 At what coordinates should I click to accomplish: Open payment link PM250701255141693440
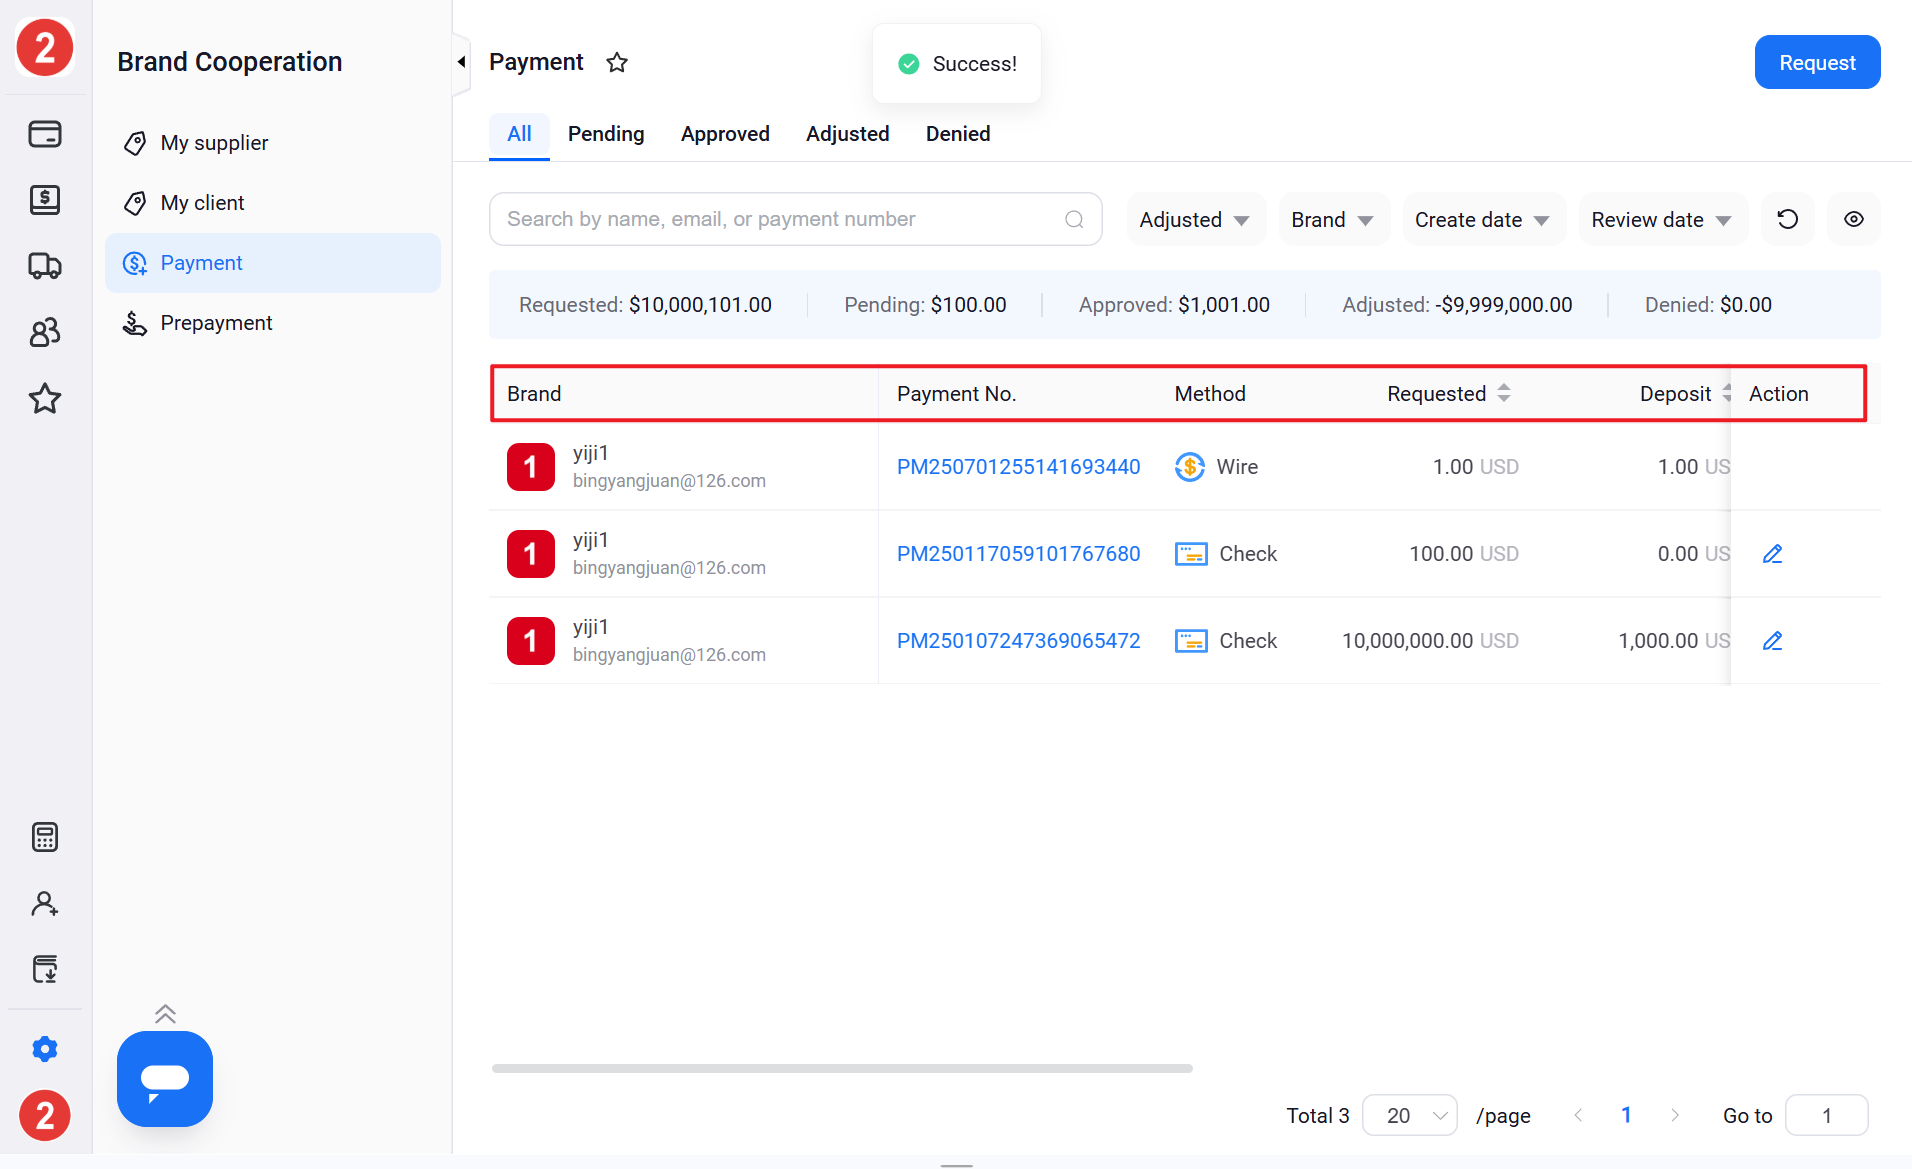tap(1018, 467)
